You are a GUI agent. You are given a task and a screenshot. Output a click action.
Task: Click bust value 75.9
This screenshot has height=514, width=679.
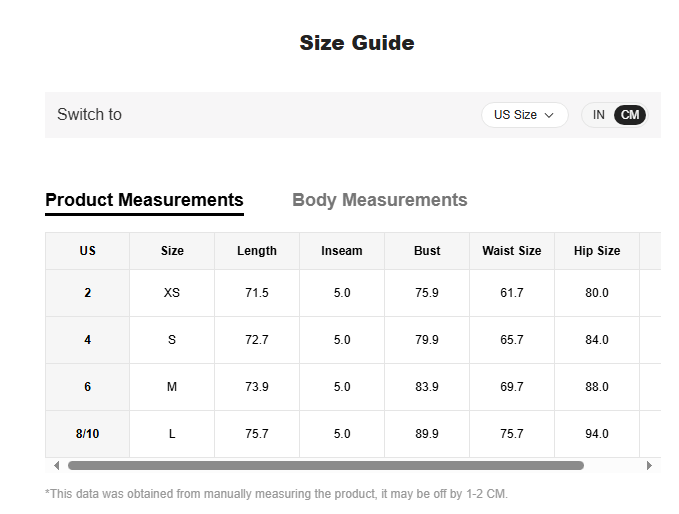point(427,293)
